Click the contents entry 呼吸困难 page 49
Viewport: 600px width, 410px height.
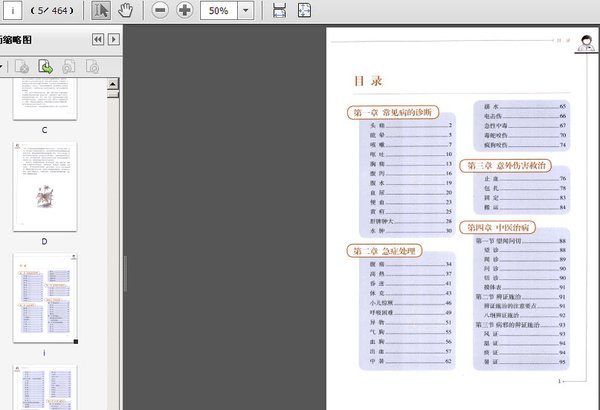click(x=411, y=312)
